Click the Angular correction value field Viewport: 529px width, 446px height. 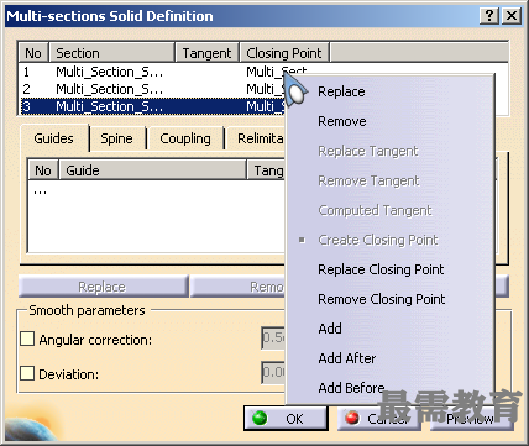point(273,337)
